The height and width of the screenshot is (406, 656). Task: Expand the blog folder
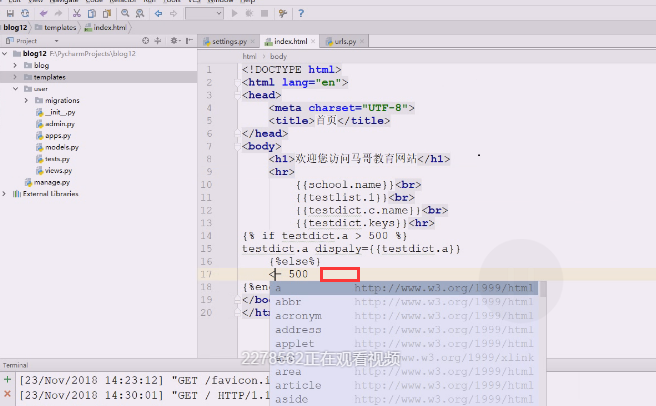click(x=15, y=65)
